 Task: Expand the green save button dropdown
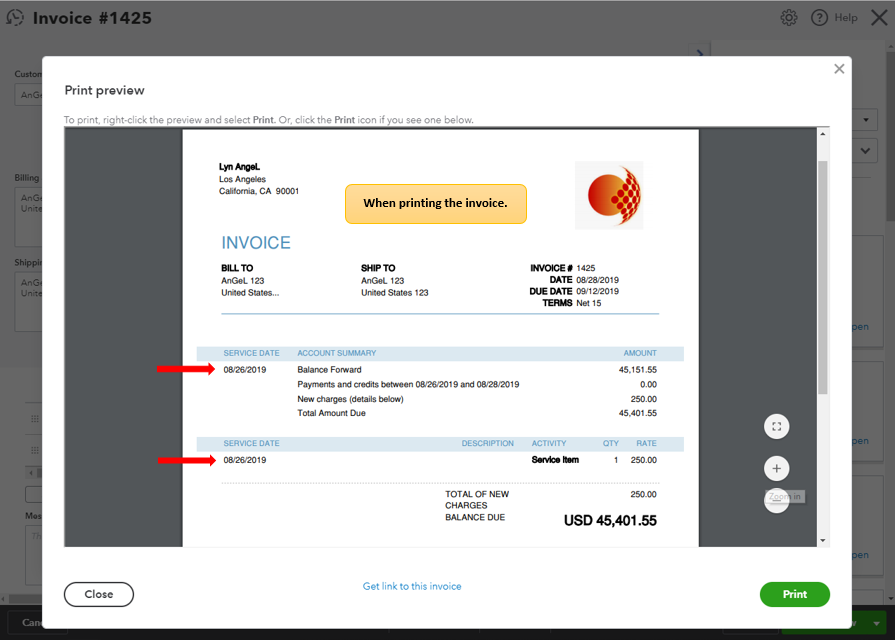[878, 622]
